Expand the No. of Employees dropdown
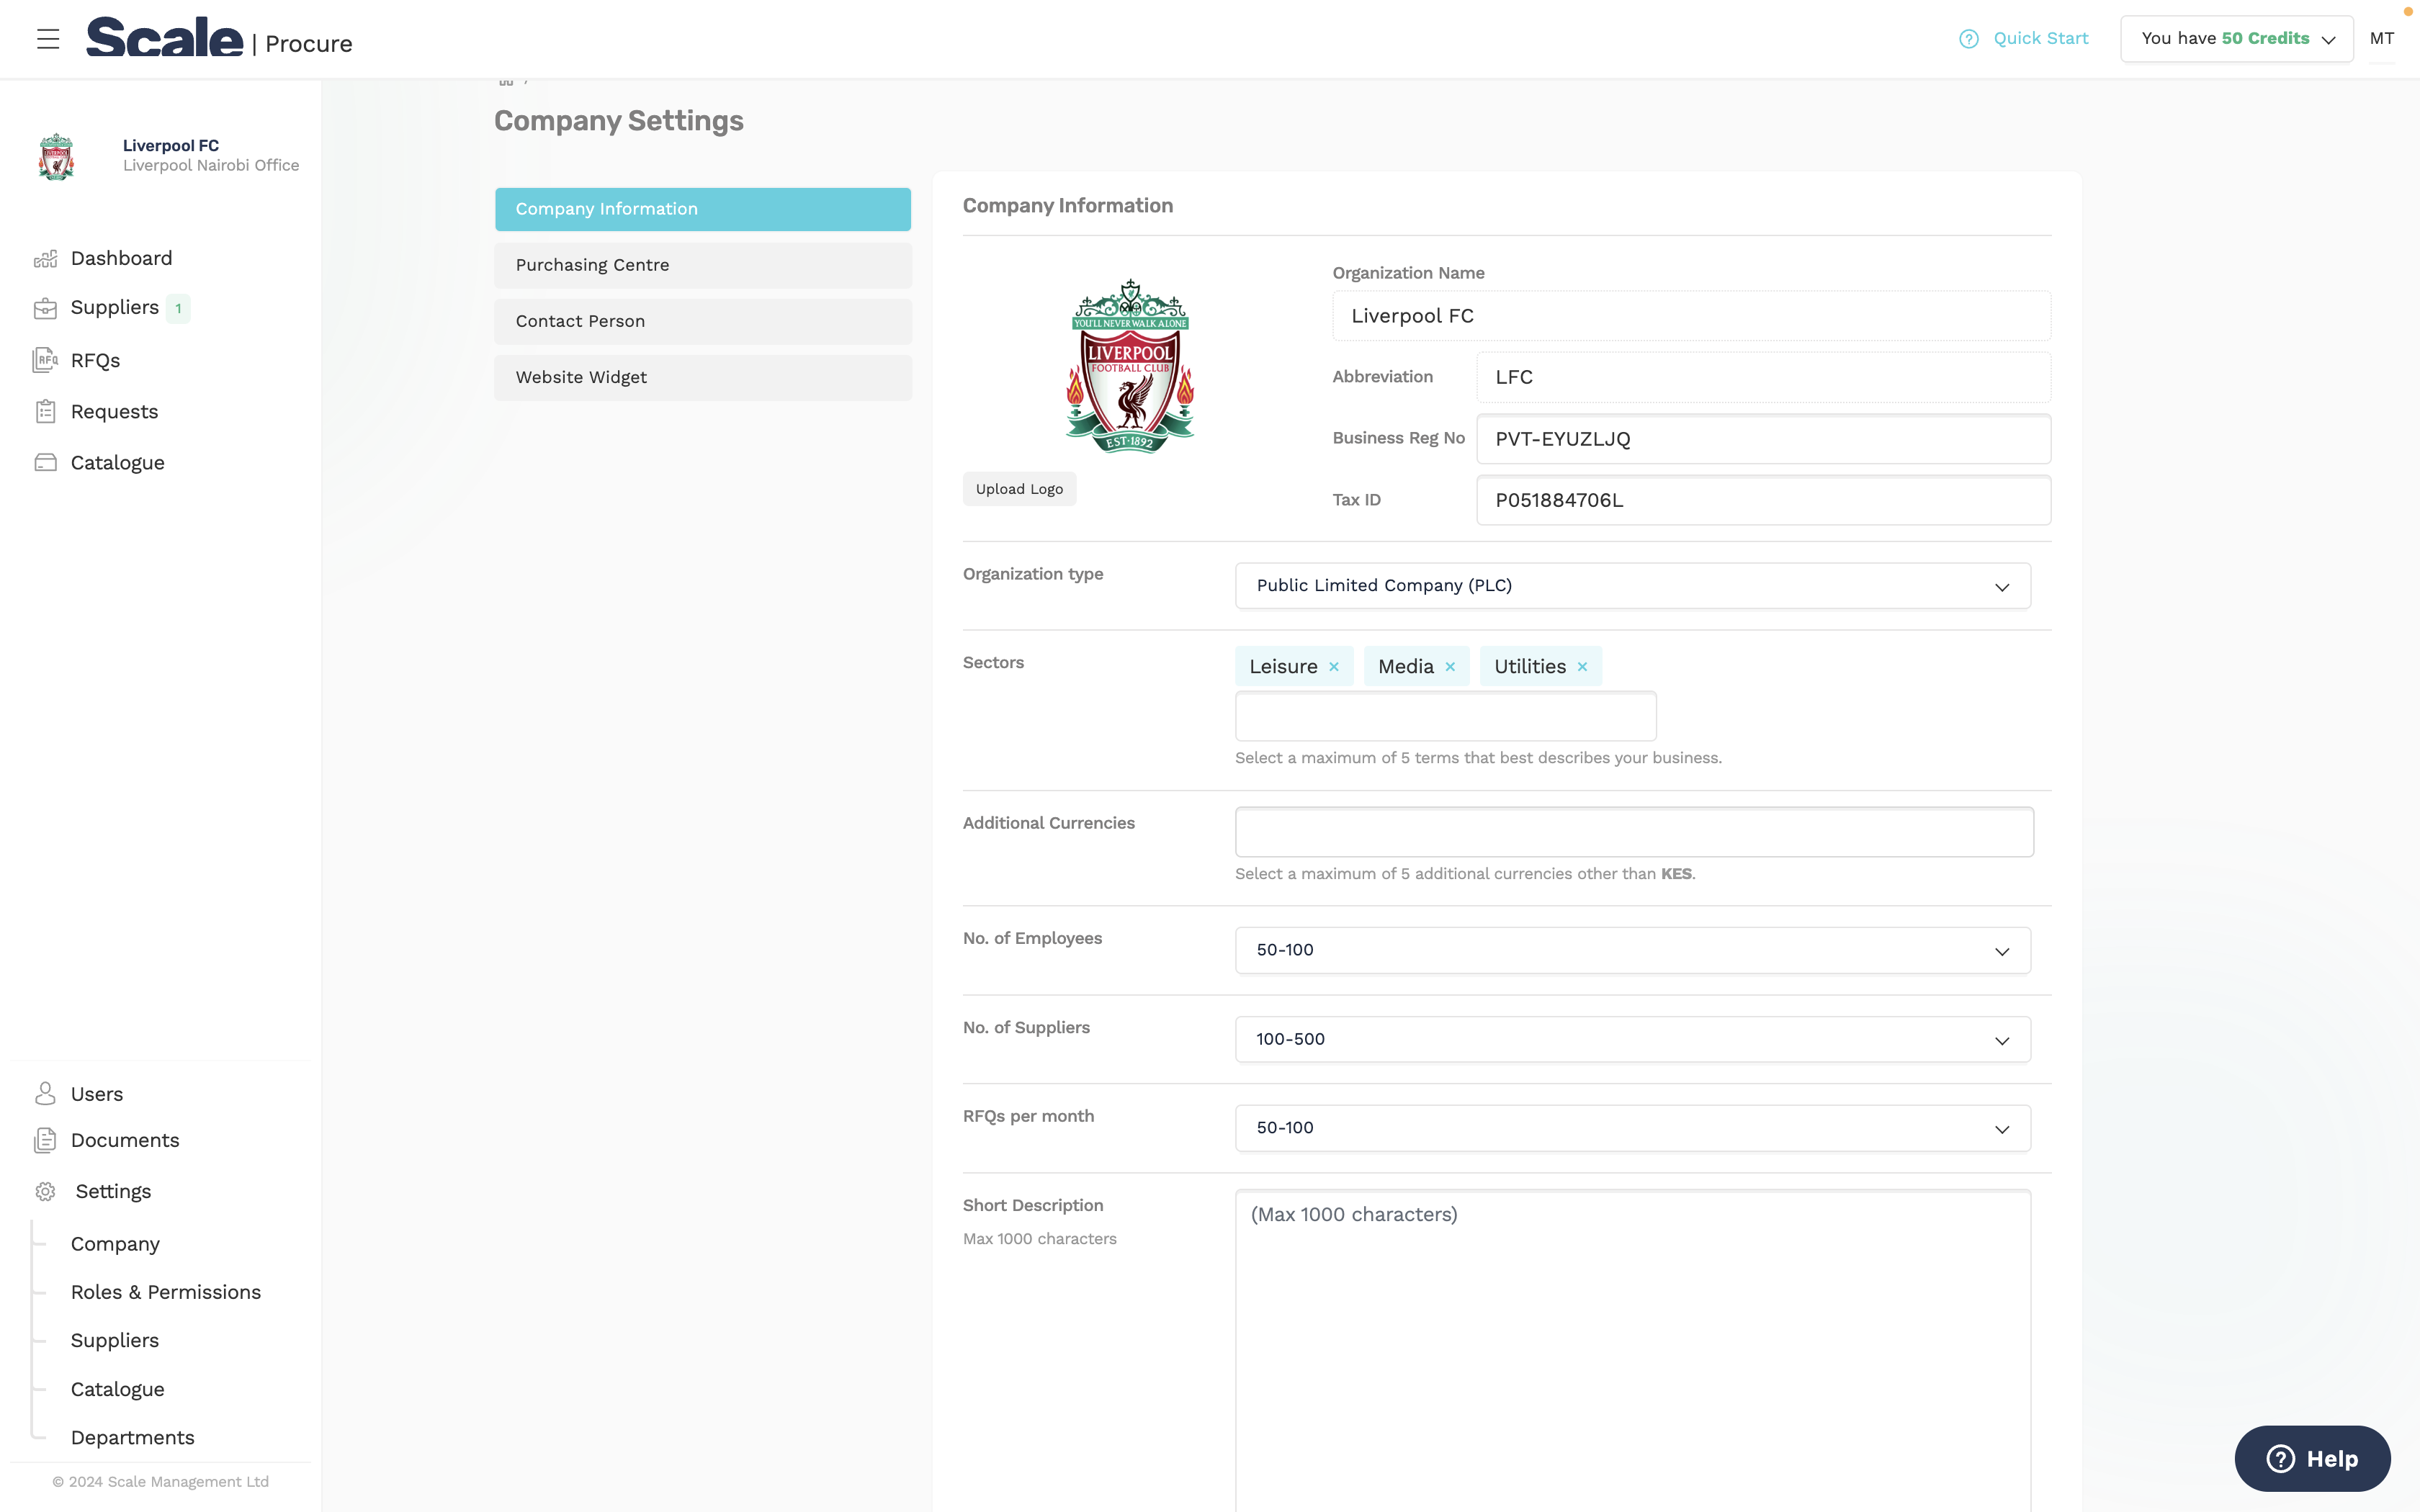This screenshot has height=1512, width=2420. [1632, 950]
